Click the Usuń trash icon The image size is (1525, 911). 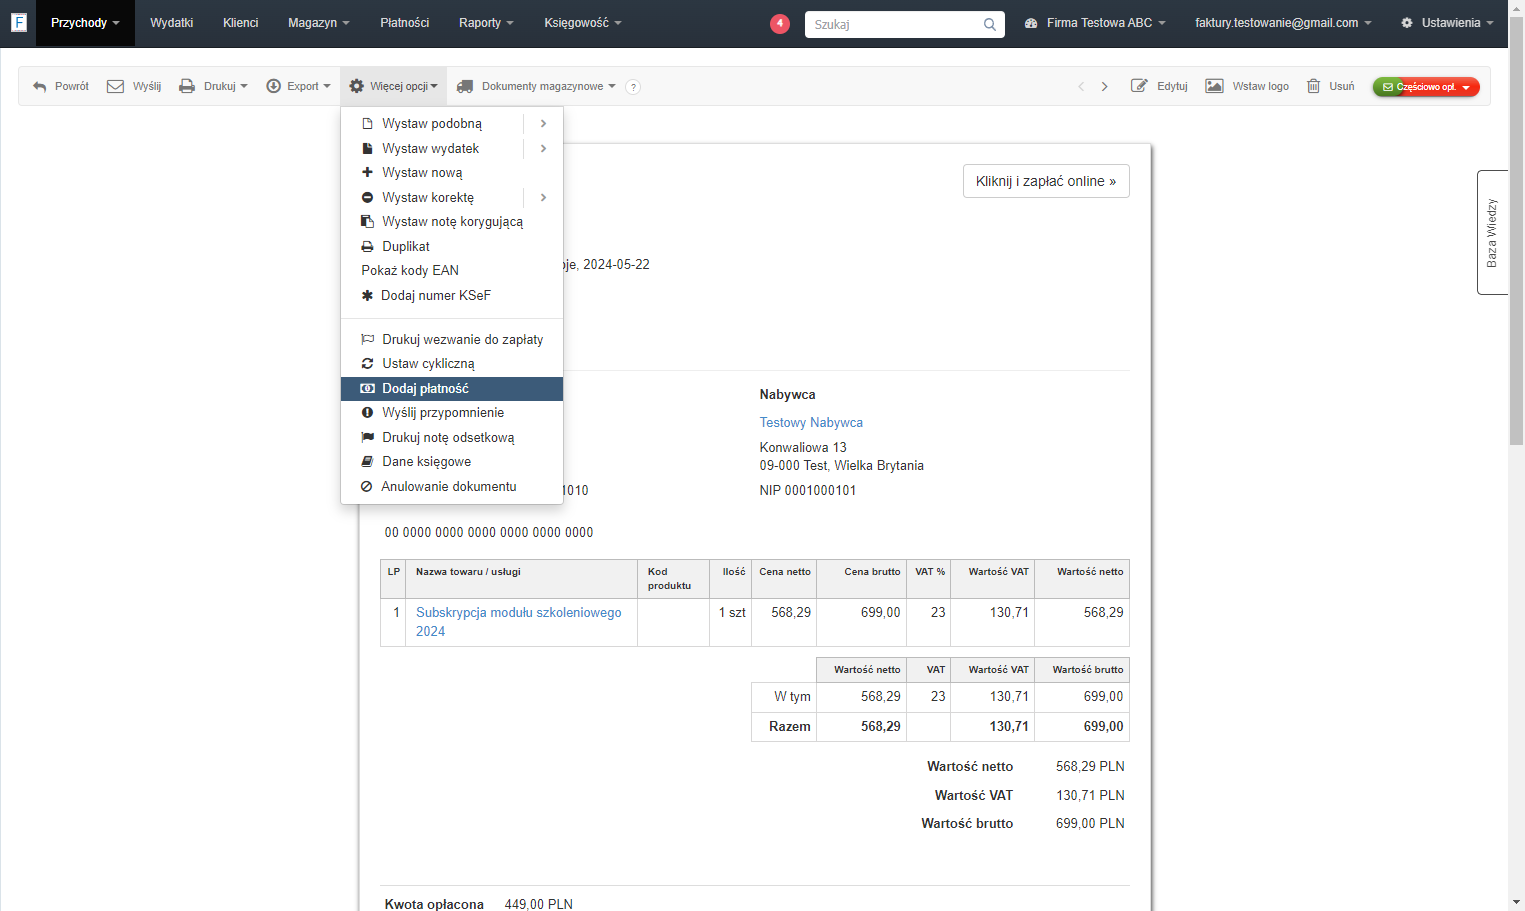(x=1314, y=86)
